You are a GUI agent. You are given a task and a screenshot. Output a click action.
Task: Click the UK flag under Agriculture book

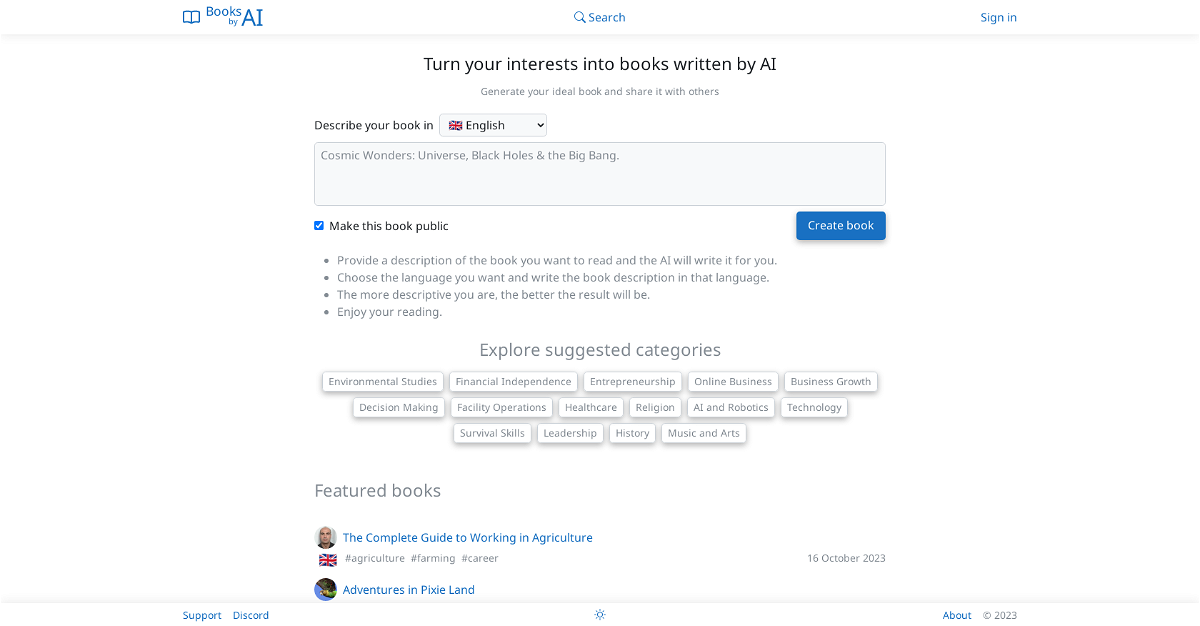coord(328,560)
